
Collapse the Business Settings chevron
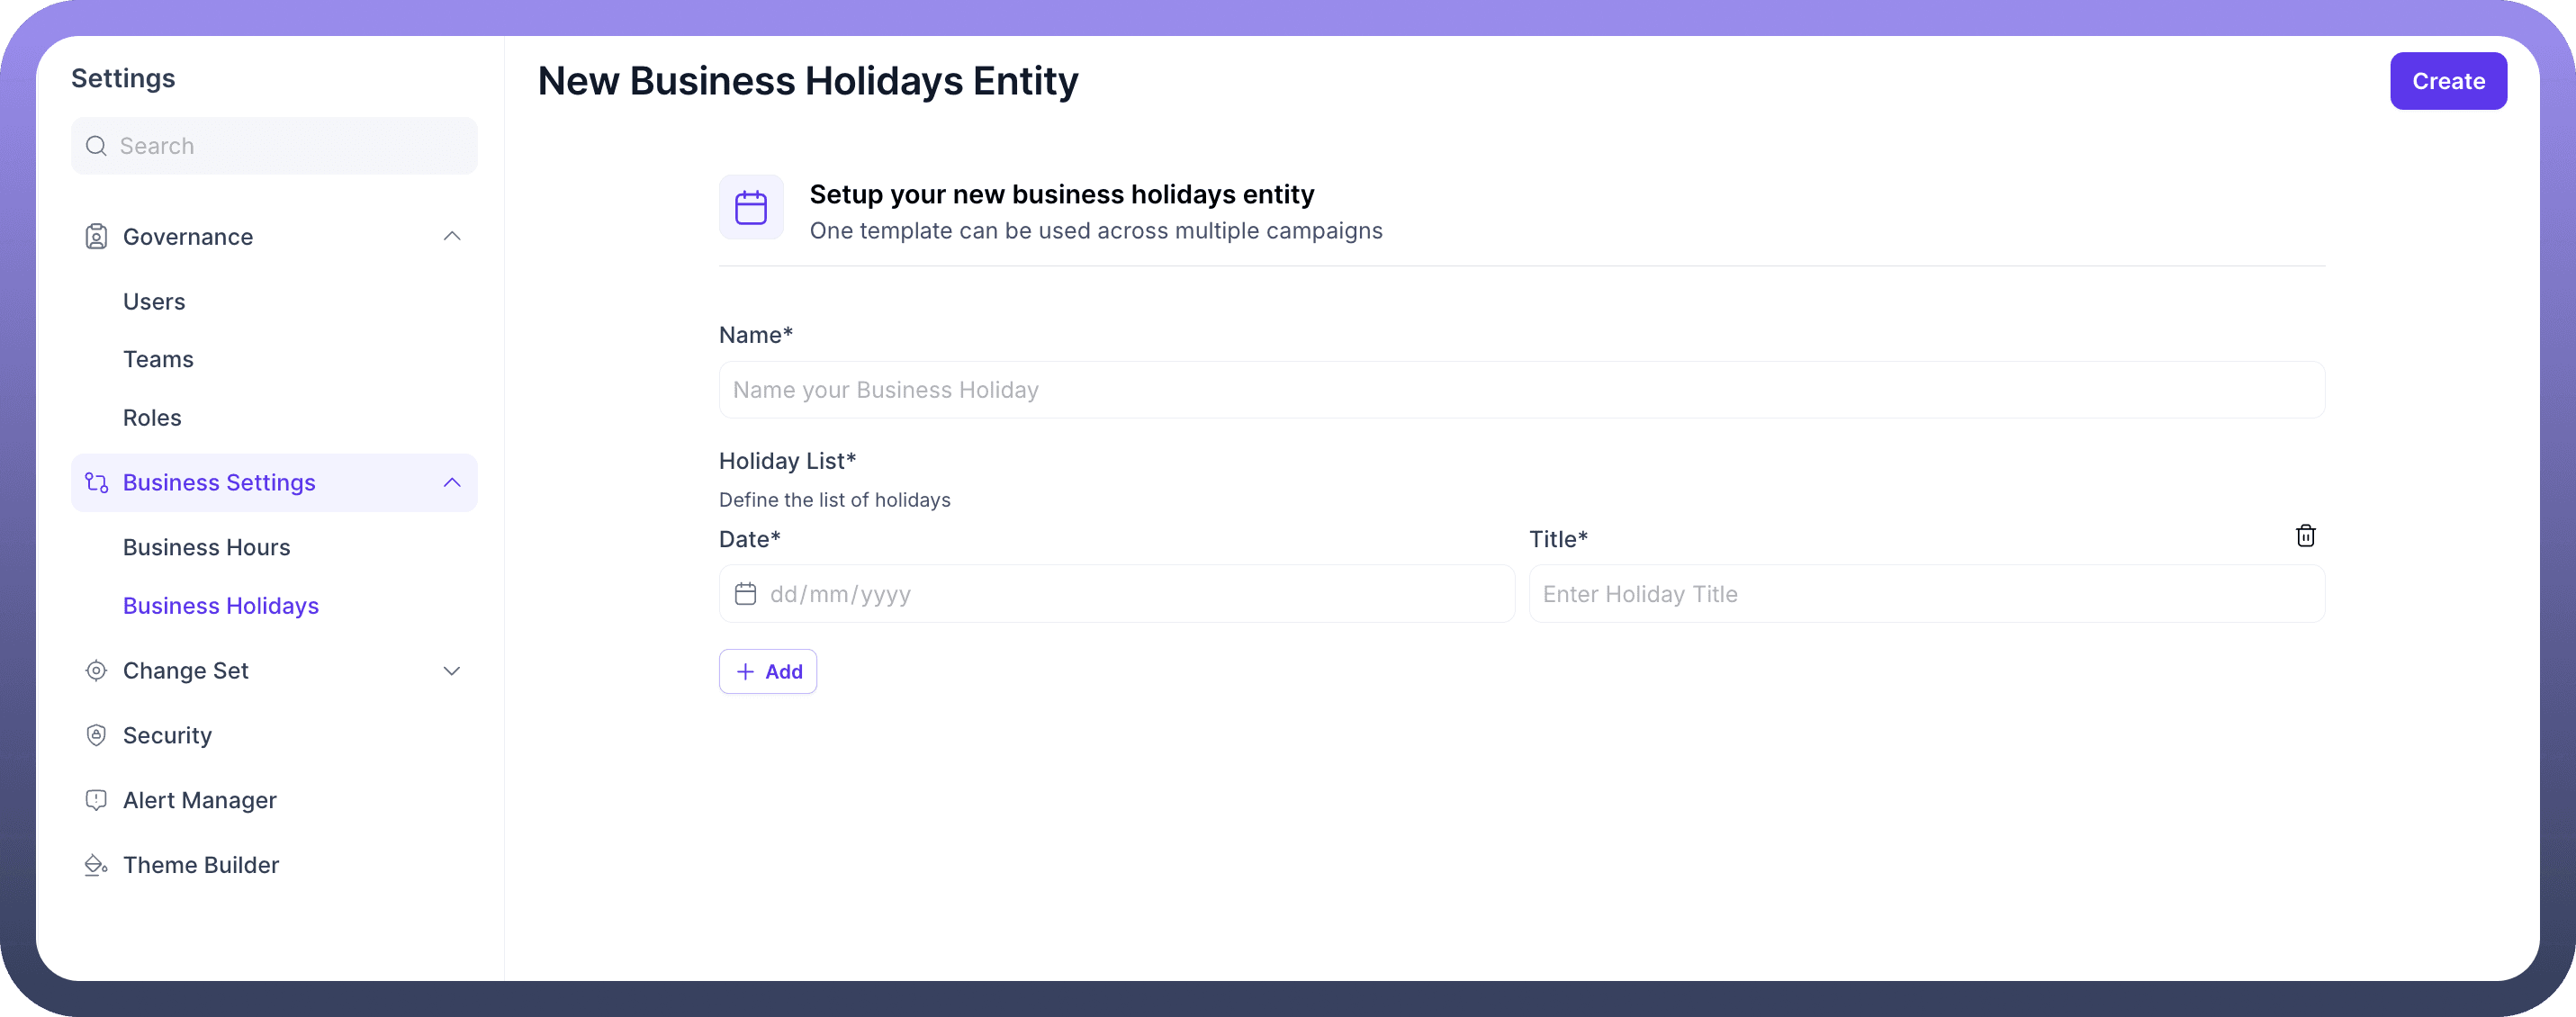[452, 483]
